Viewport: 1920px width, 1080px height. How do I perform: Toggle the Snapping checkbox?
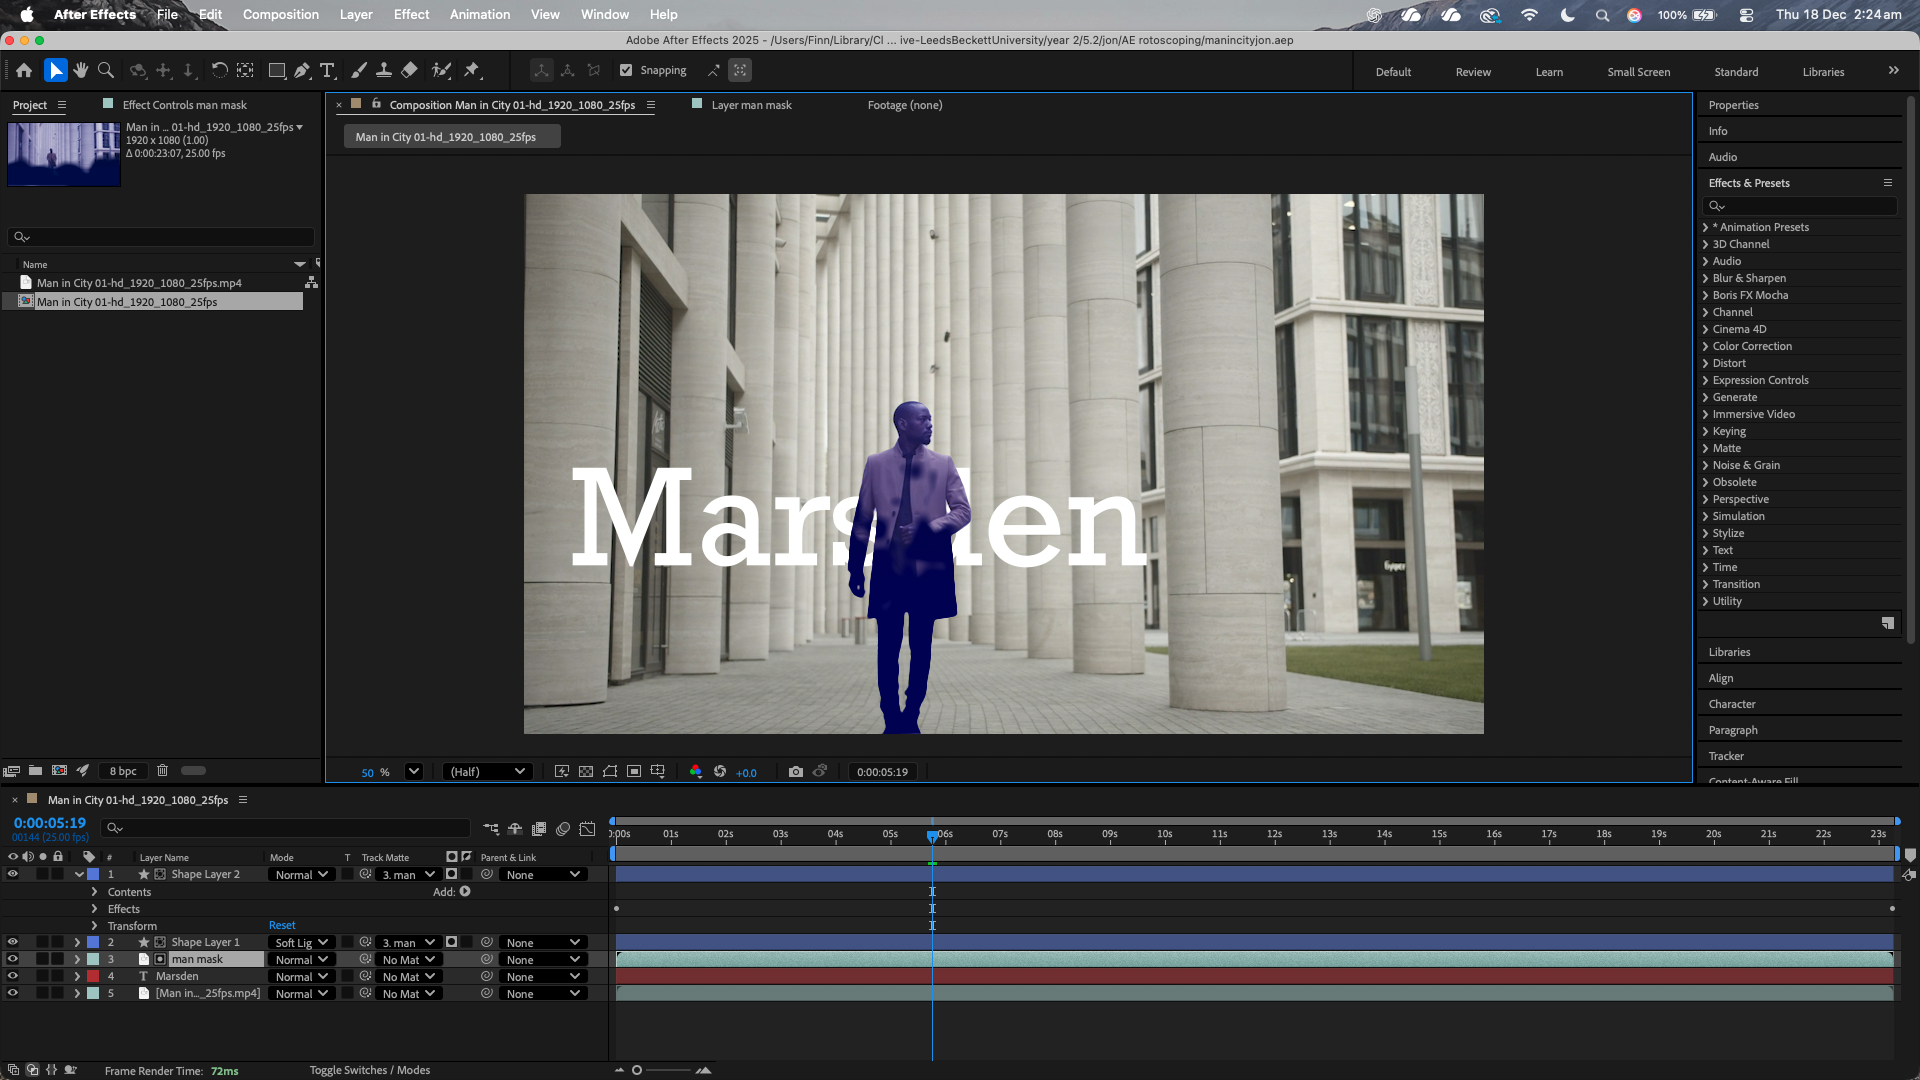(x=626, y=71)
